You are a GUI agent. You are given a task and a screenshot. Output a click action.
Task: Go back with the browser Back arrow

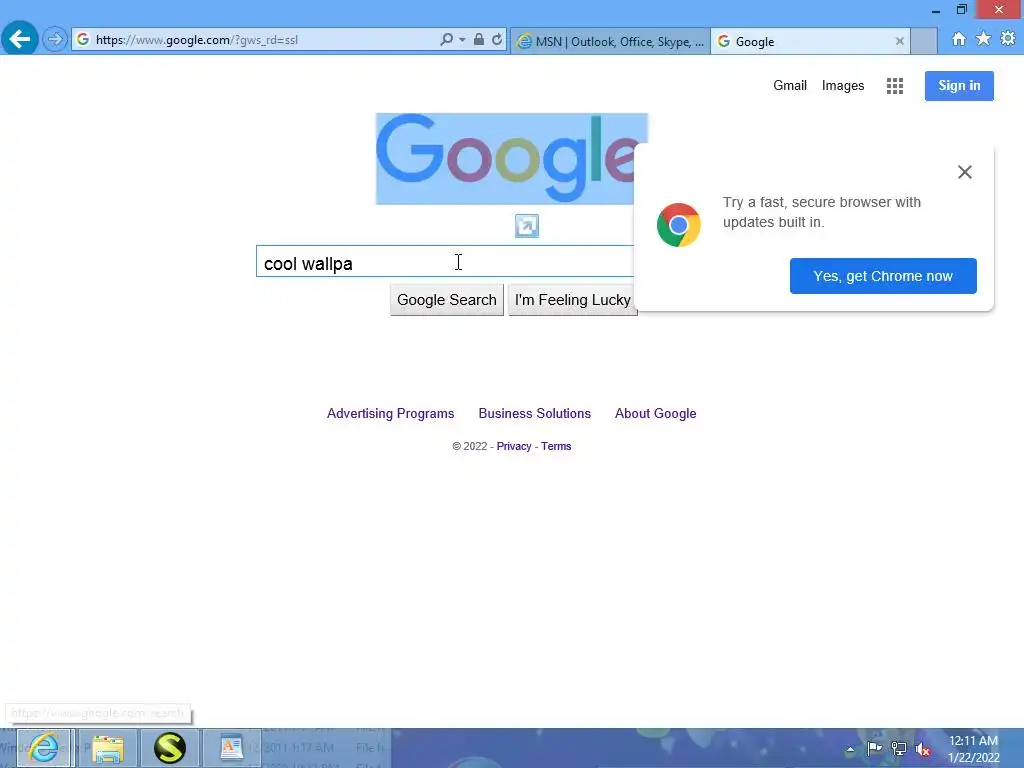(x=20, y=39)
